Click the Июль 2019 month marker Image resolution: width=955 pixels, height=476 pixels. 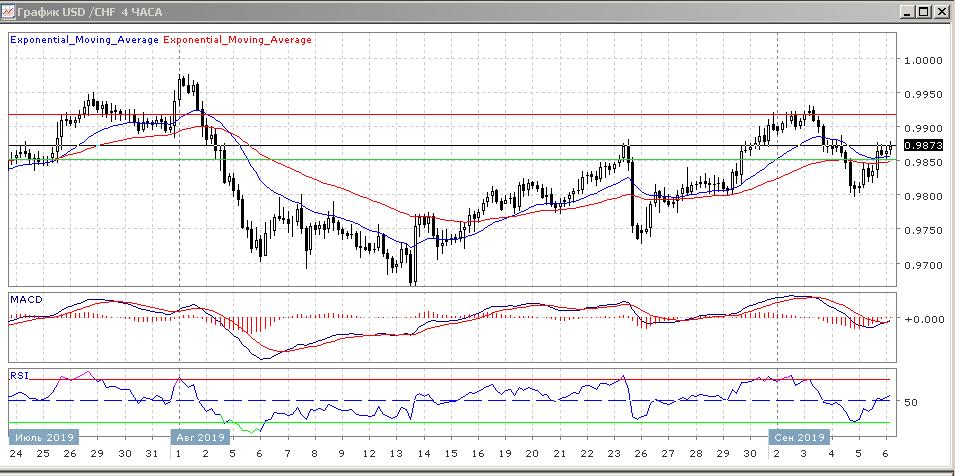[41, 437]
